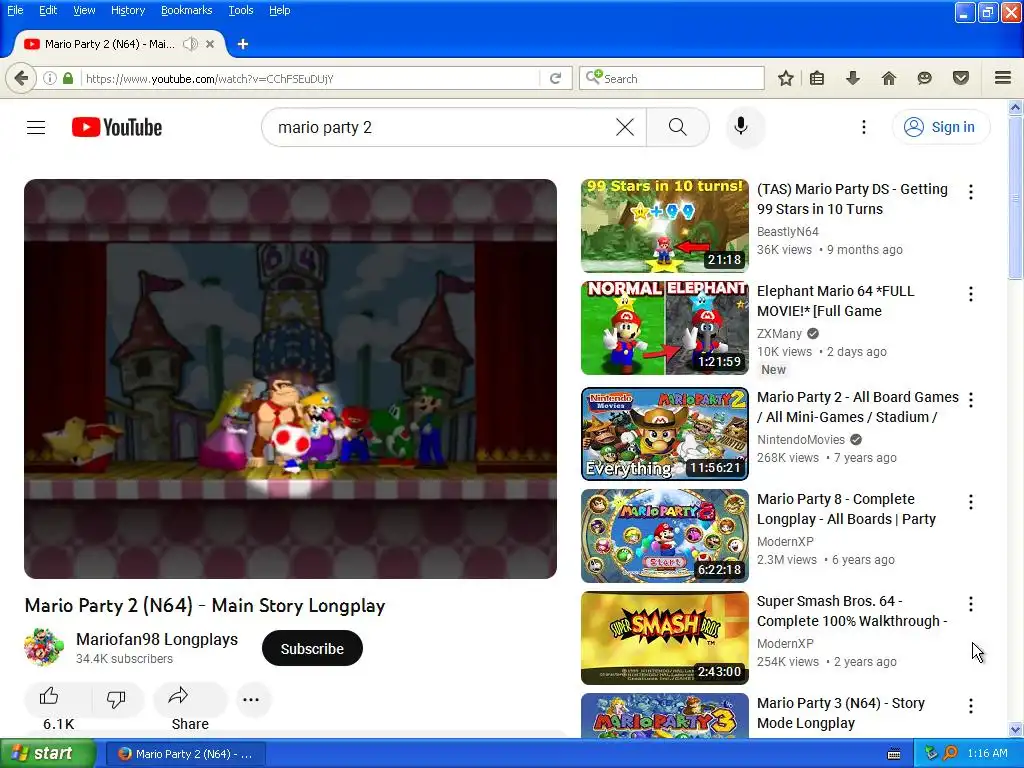Image resolution: width=1024 pixels, height=768 pixels.
Task: Open options menu for All Board Games video
Action: point(971,400)
